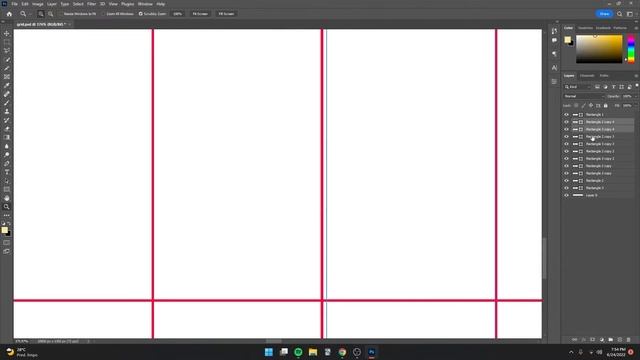This screenshot has height=360, width=640.
Task: Click the Fill Screen button
Action: coord(226,14)
